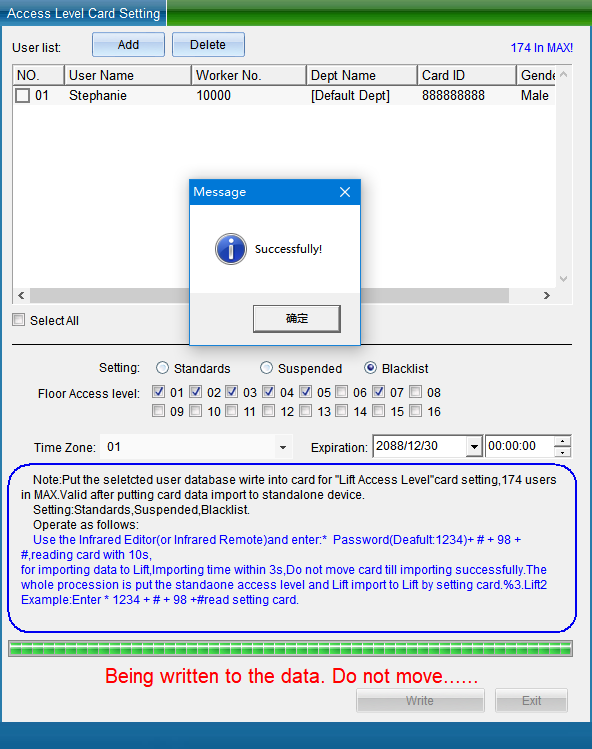Click the Card ID column header
The width and height of the screenshot is (592, 749).
click(466, 75)
